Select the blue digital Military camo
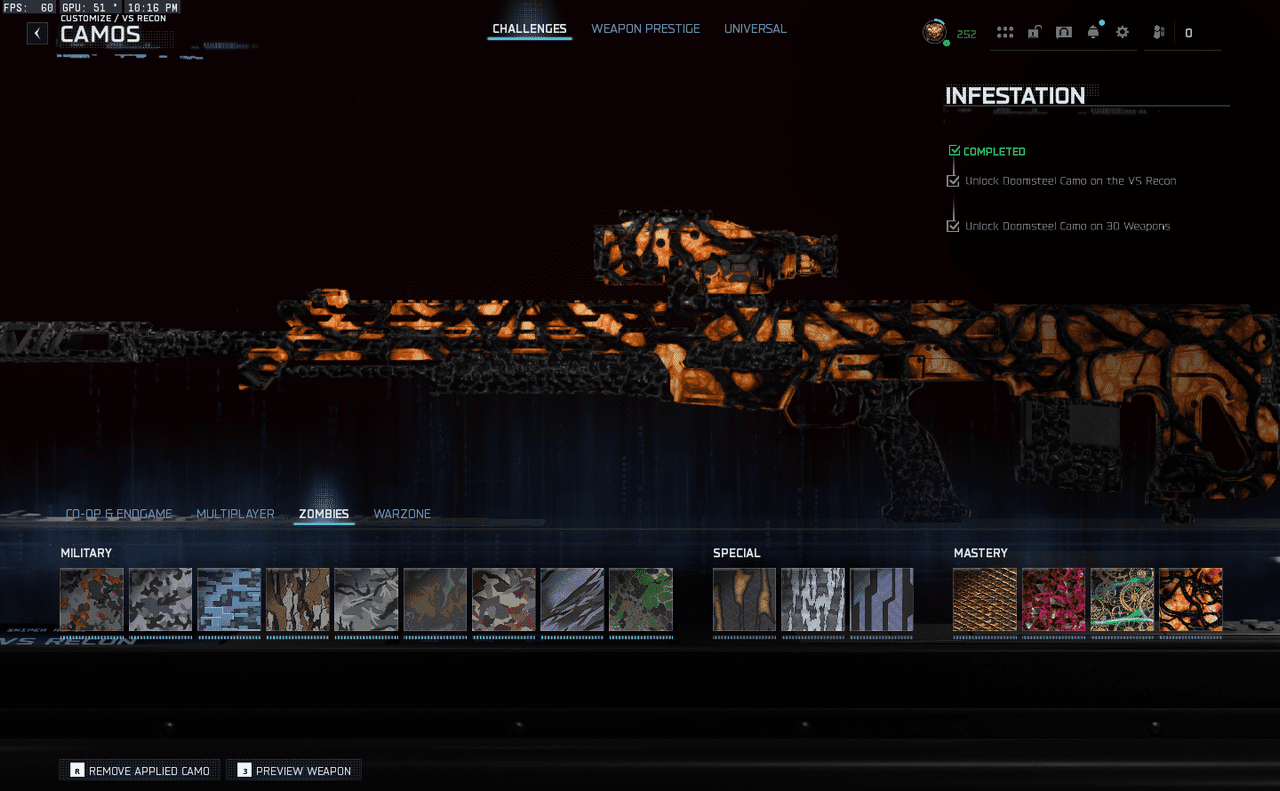Image resolution: width=1280 pixels, height=791 pixels. tap(229, 600)
